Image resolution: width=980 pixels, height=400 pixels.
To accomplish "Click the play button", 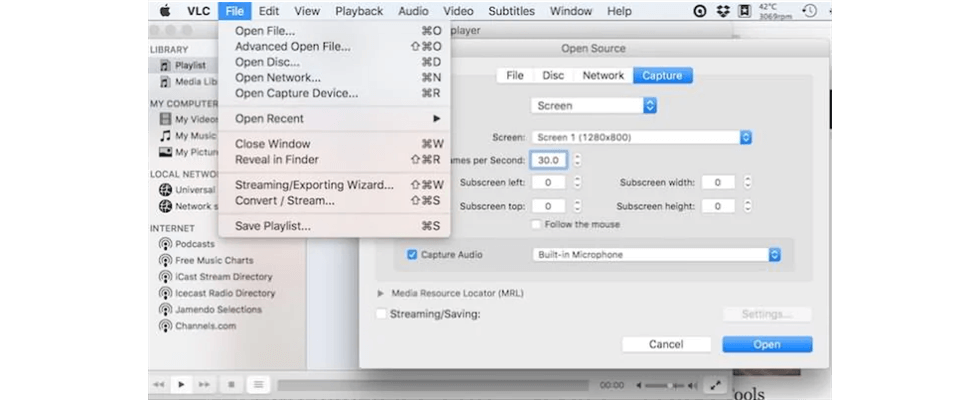I will click(x=181, y=384).
